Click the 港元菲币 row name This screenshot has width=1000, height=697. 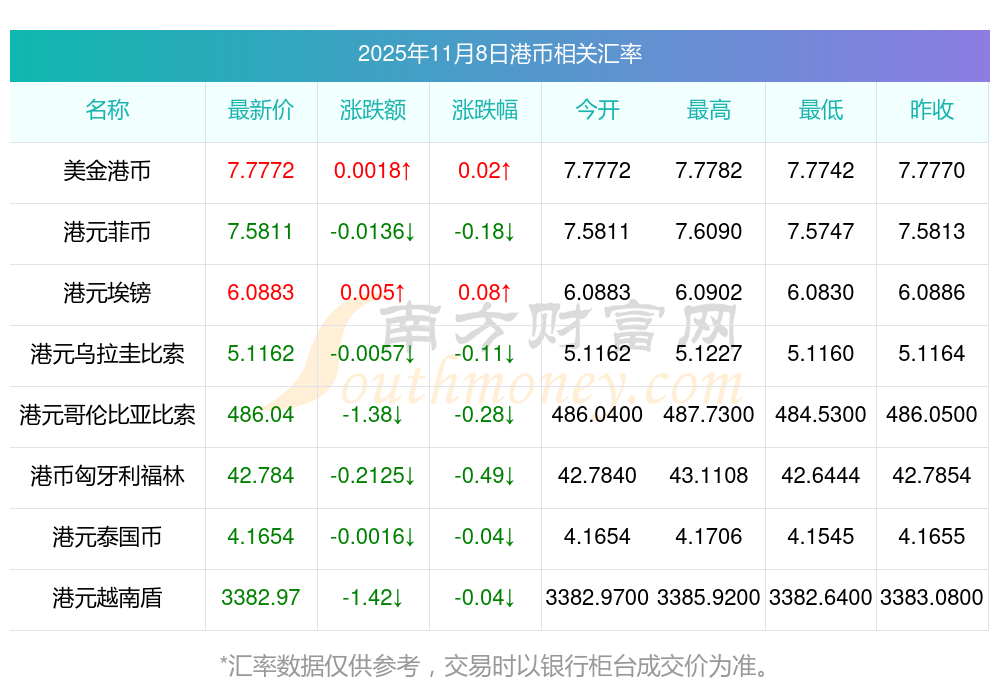(107, 232)
